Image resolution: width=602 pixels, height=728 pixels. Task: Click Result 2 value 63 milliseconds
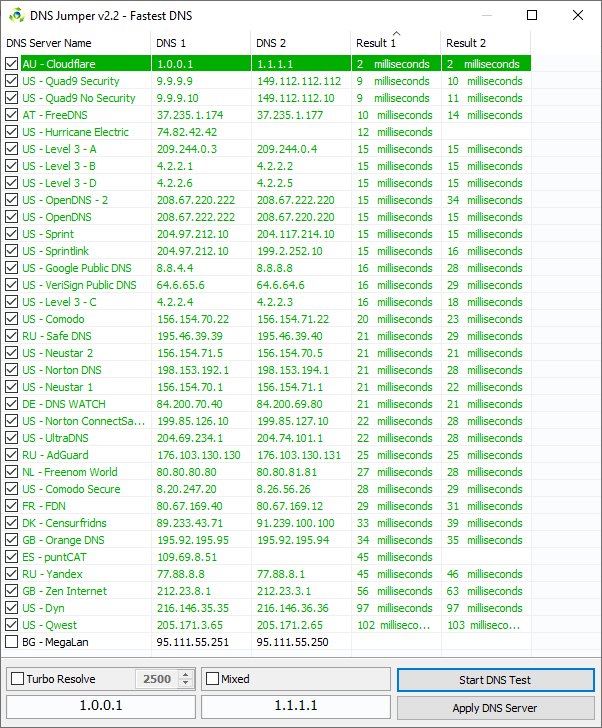[485, 591]
